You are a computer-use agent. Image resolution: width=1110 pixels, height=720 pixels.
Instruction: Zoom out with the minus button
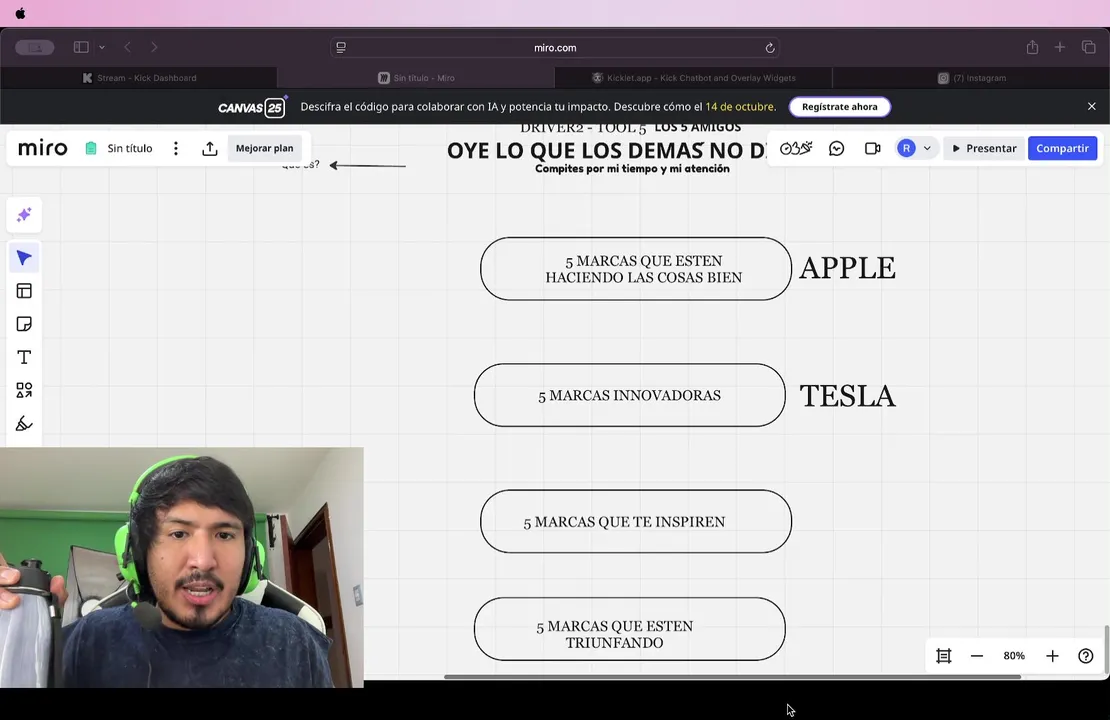click(x=977, y=656)
